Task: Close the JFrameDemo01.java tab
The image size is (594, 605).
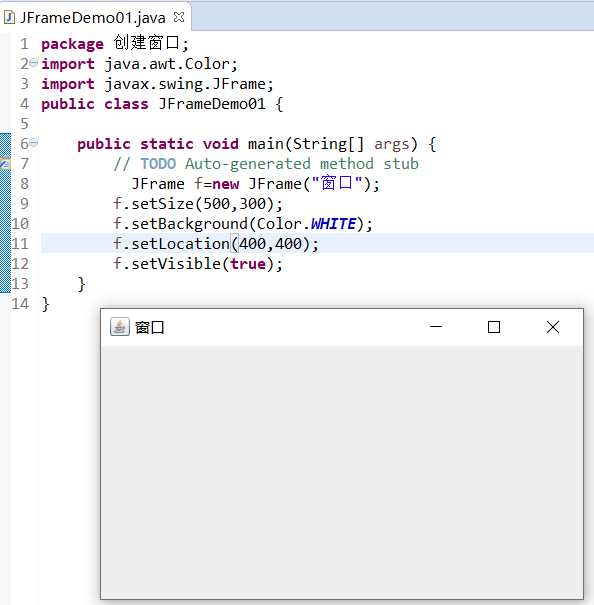Action: (x=179, y=17)
